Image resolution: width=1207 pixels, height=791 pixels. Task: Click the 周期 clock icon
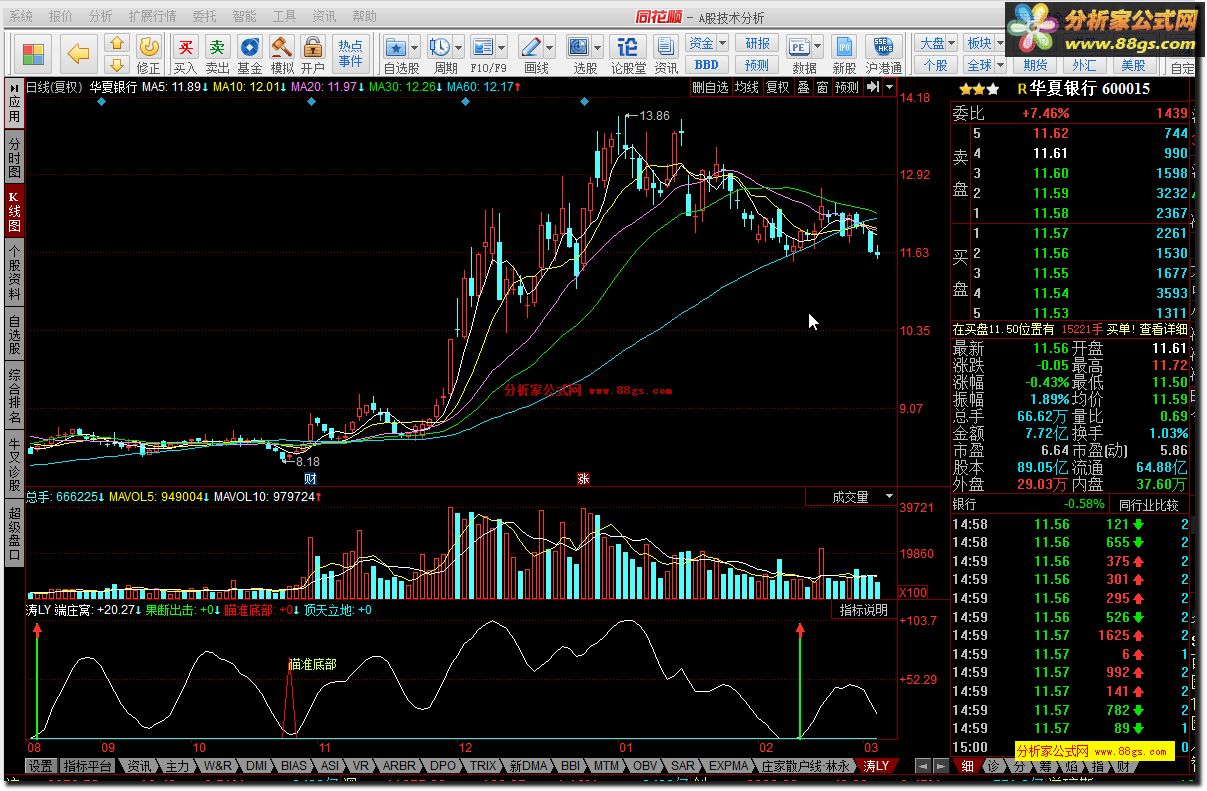coord(438,46)
